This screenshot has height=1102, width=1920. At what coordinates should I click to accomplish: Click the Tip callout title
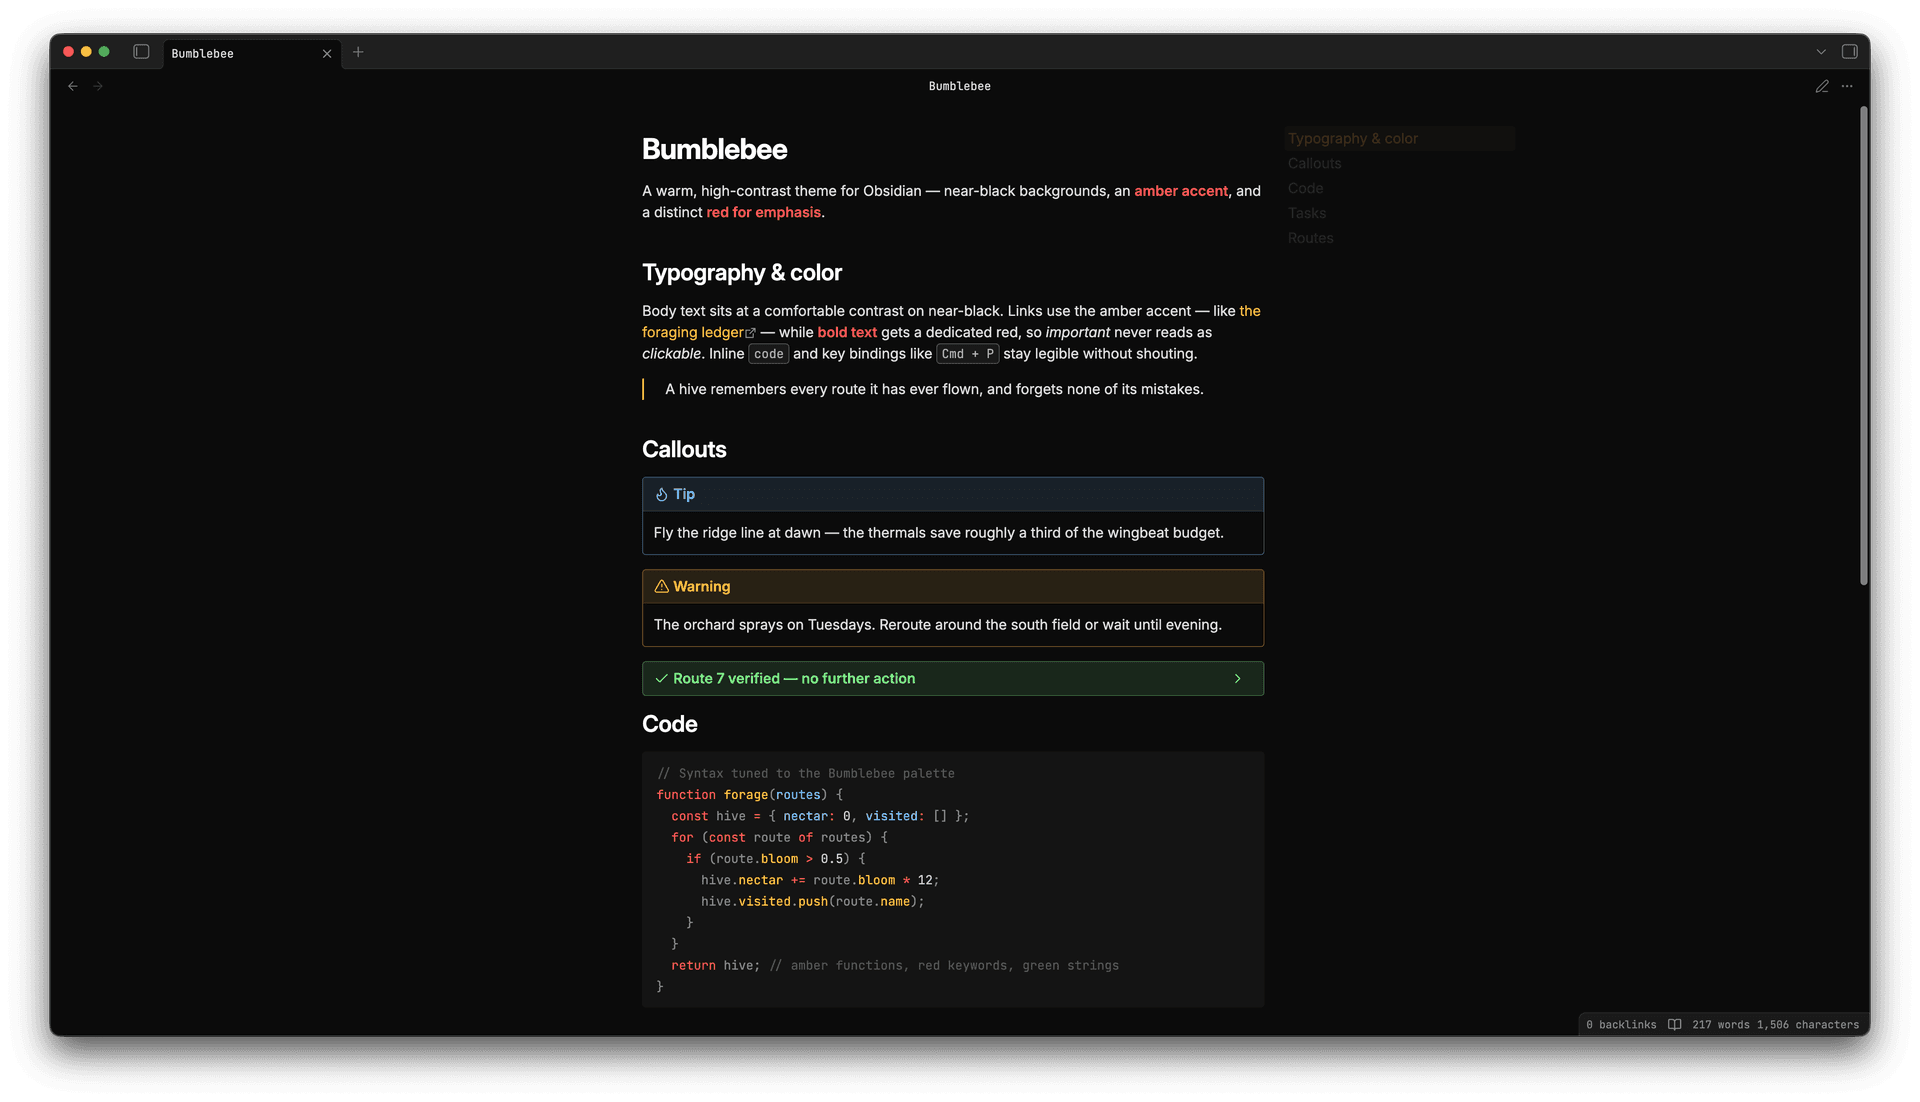[684, 494]
